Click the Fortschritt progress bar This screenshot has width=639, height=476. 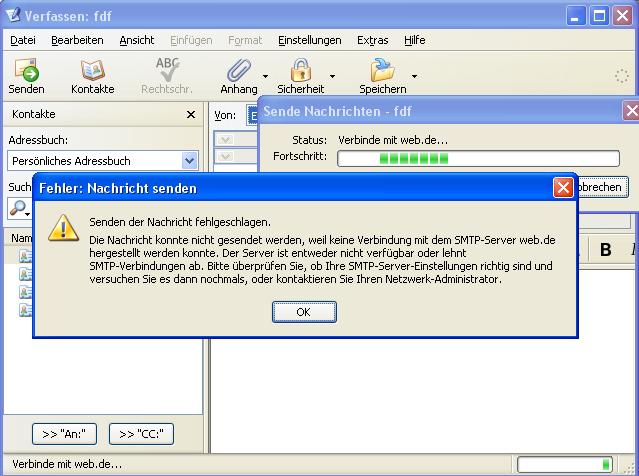click(x=478, y=158)
